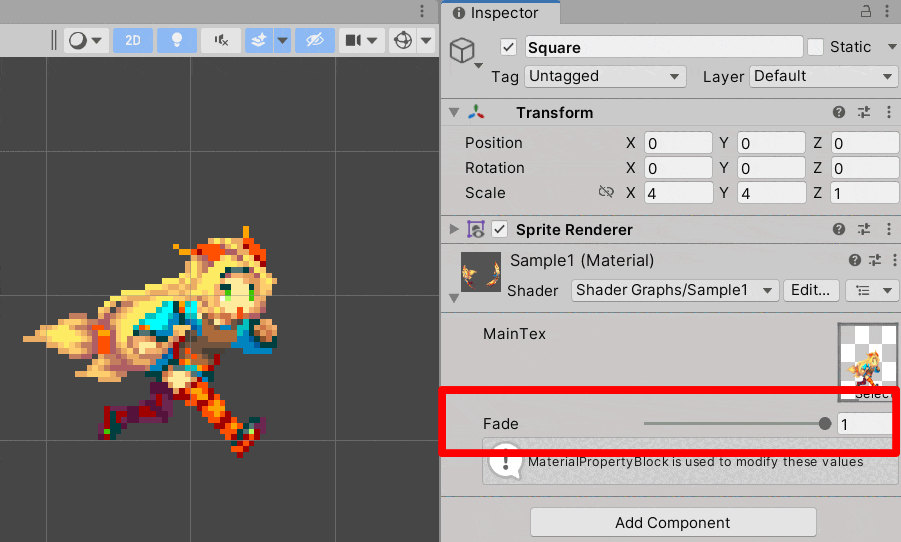Screen dimensions: 901x542
Task: Open Transform component help icon
Action: pos(839,112)
